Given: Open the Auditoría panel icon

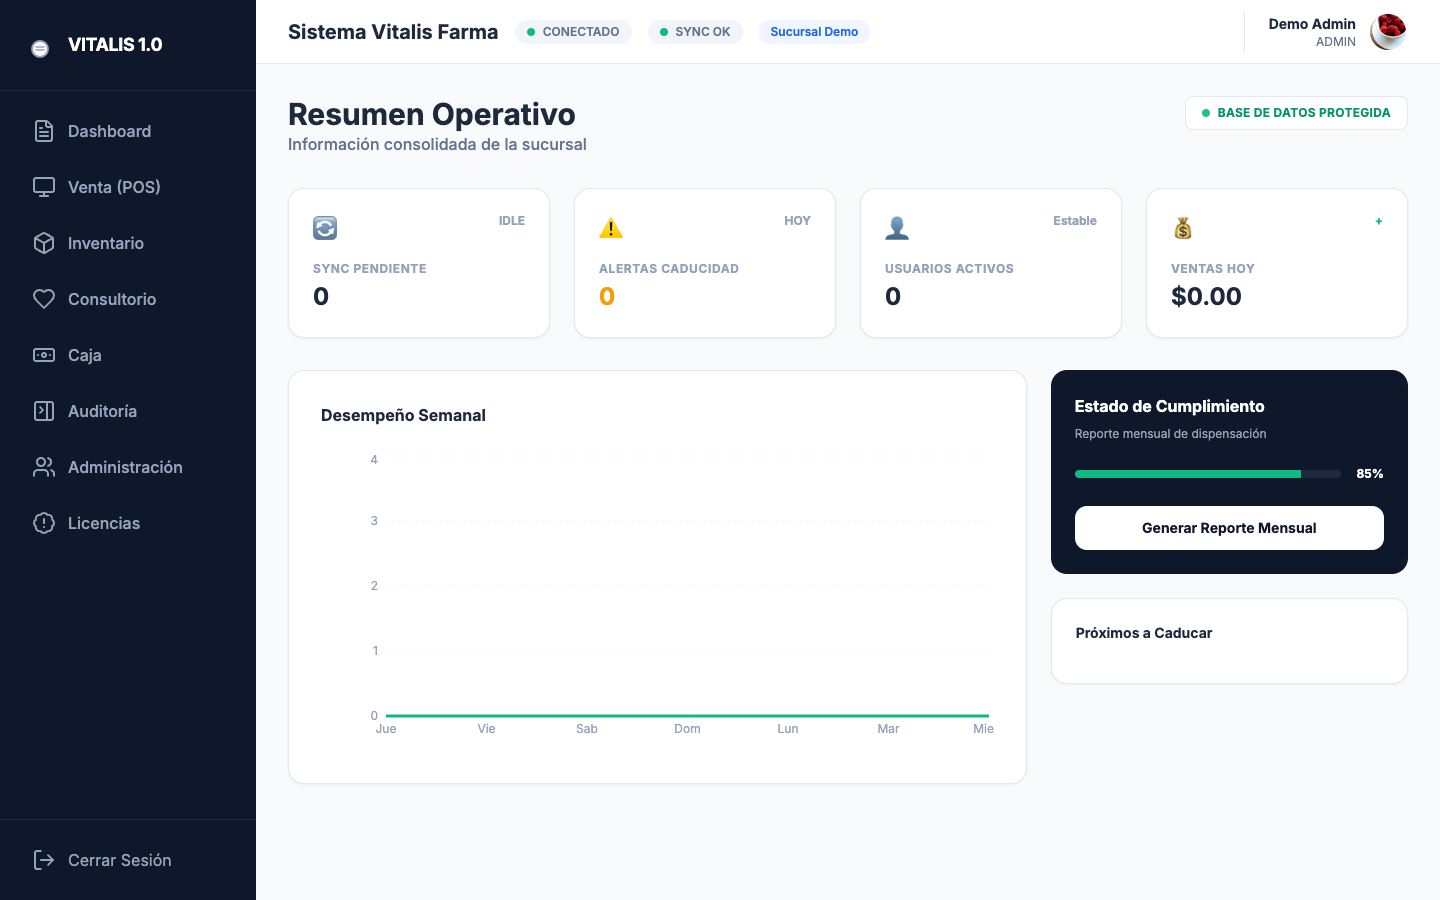Looking at the screenshot, I should (x=43, y=411).
